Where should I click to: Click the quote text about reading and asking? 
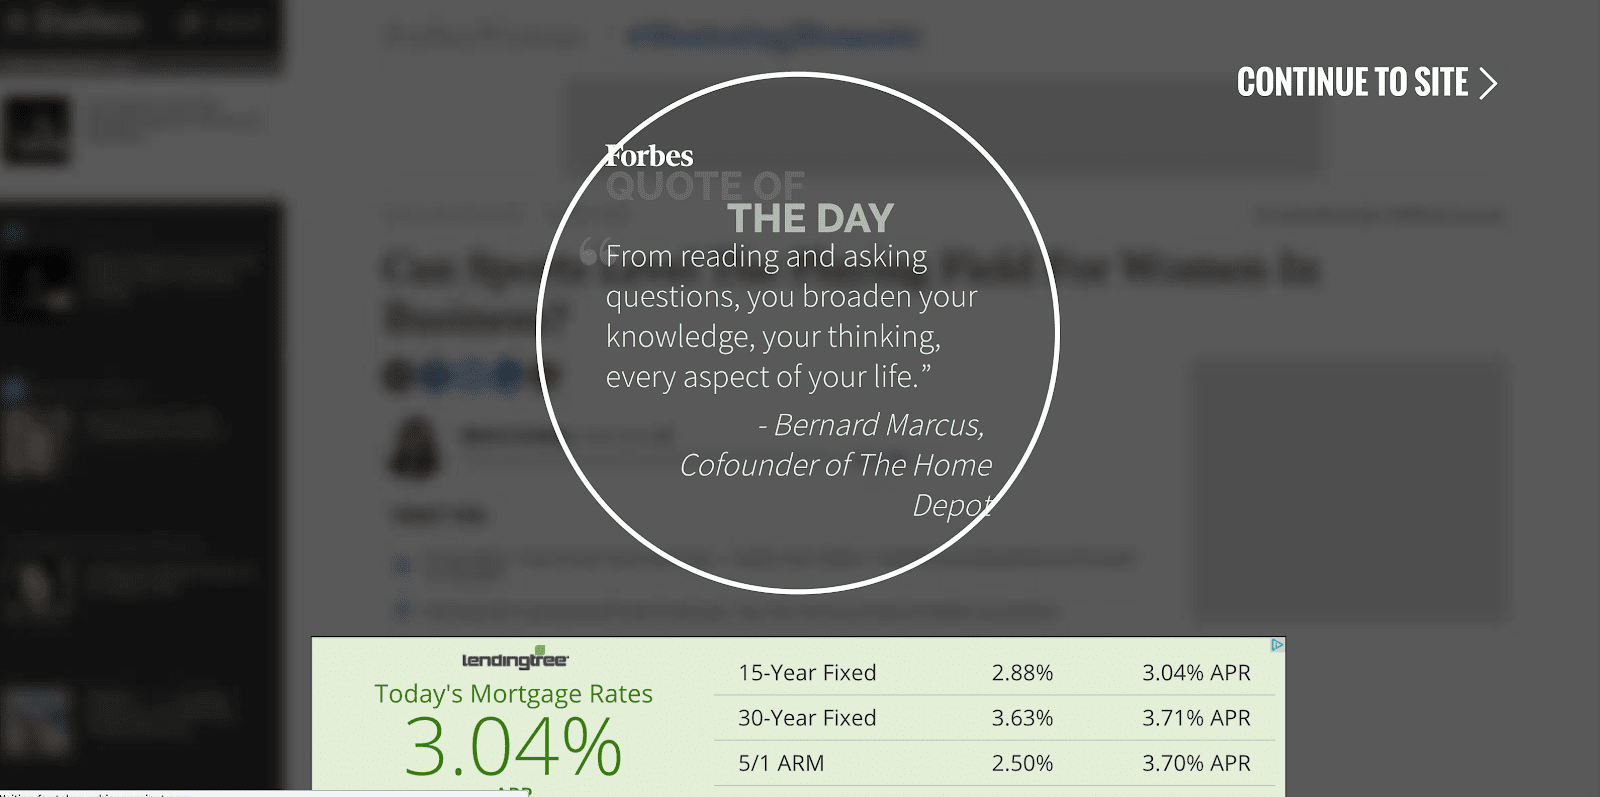tap(791, 316)
